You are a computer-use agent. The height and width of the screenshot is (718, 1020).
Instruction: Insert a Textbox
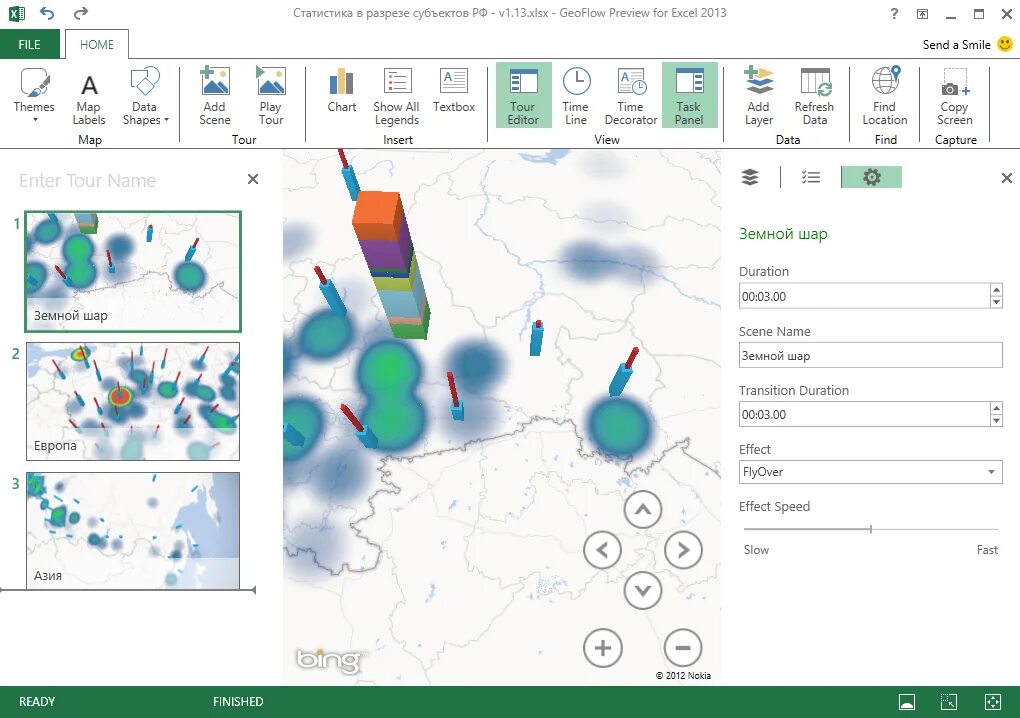(x=453, y=91)
